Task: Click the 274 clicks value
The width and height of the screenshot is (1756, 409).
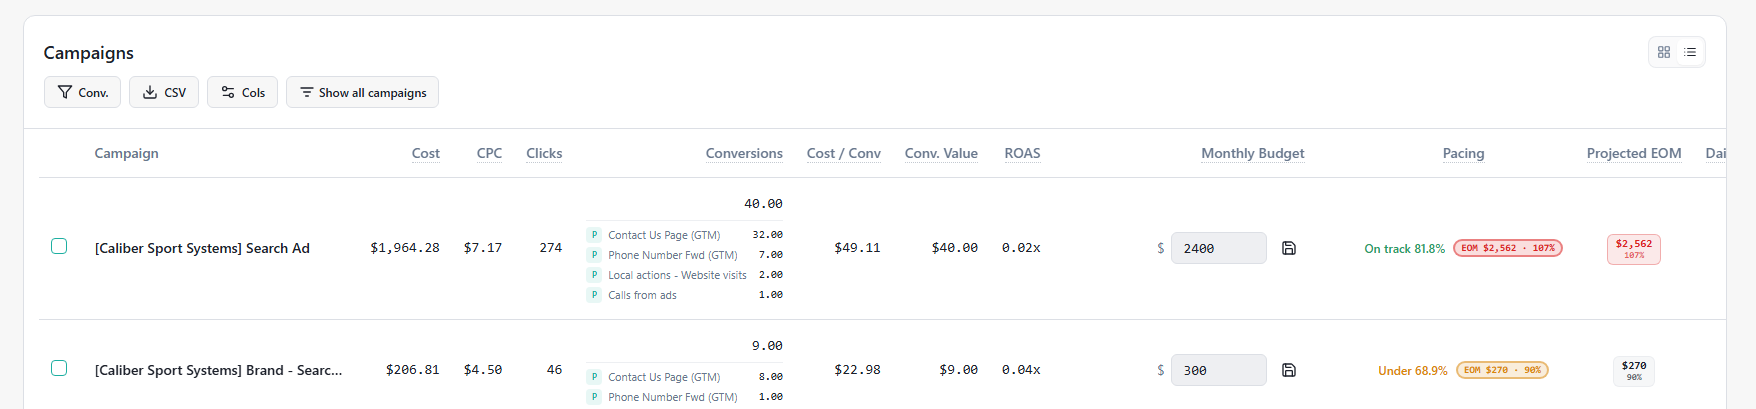Action: [x=551, y=248]
